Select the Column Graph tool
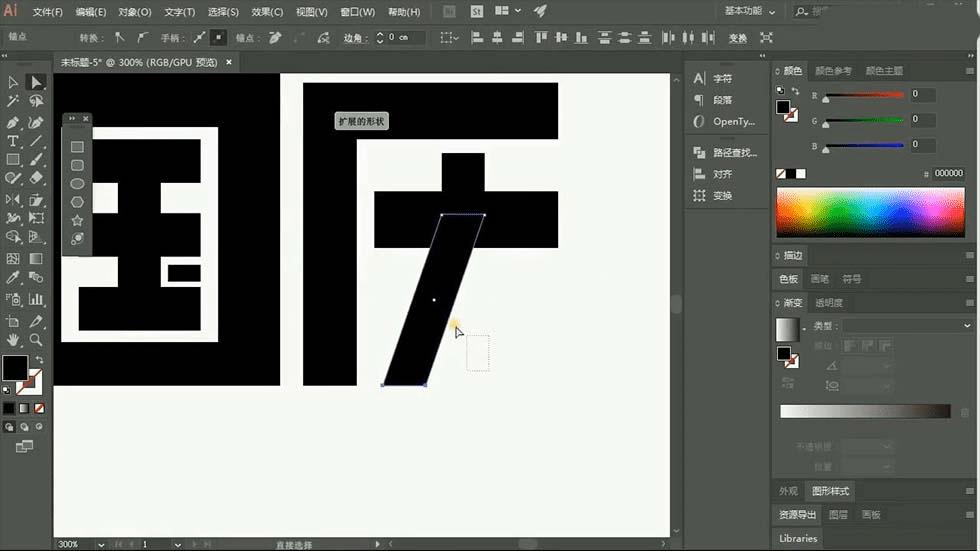The image size is (980, 551). click(x=36, y=299)
